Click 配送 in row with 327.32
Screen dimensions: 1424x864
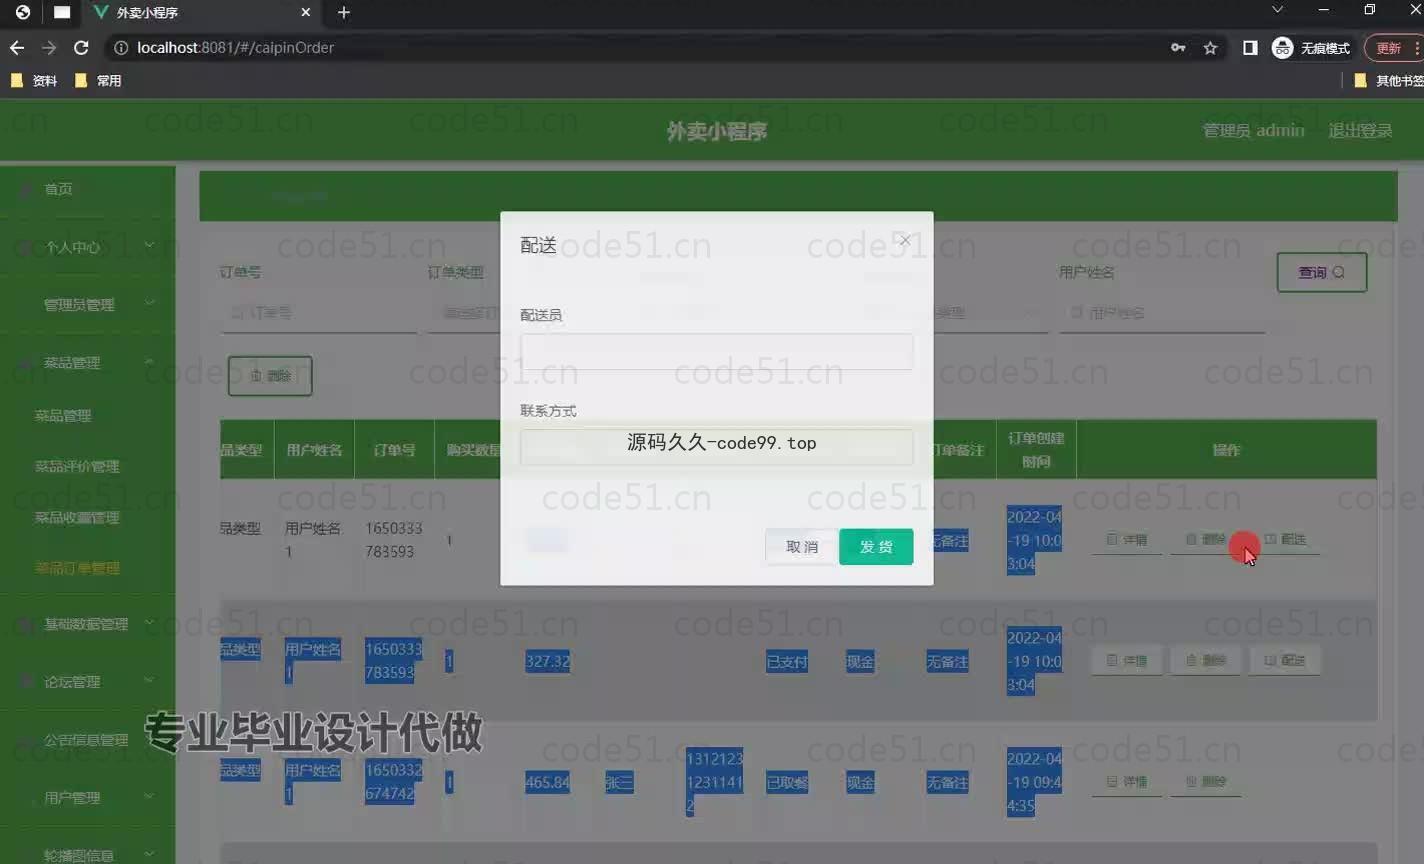(x=1285, y=660)
